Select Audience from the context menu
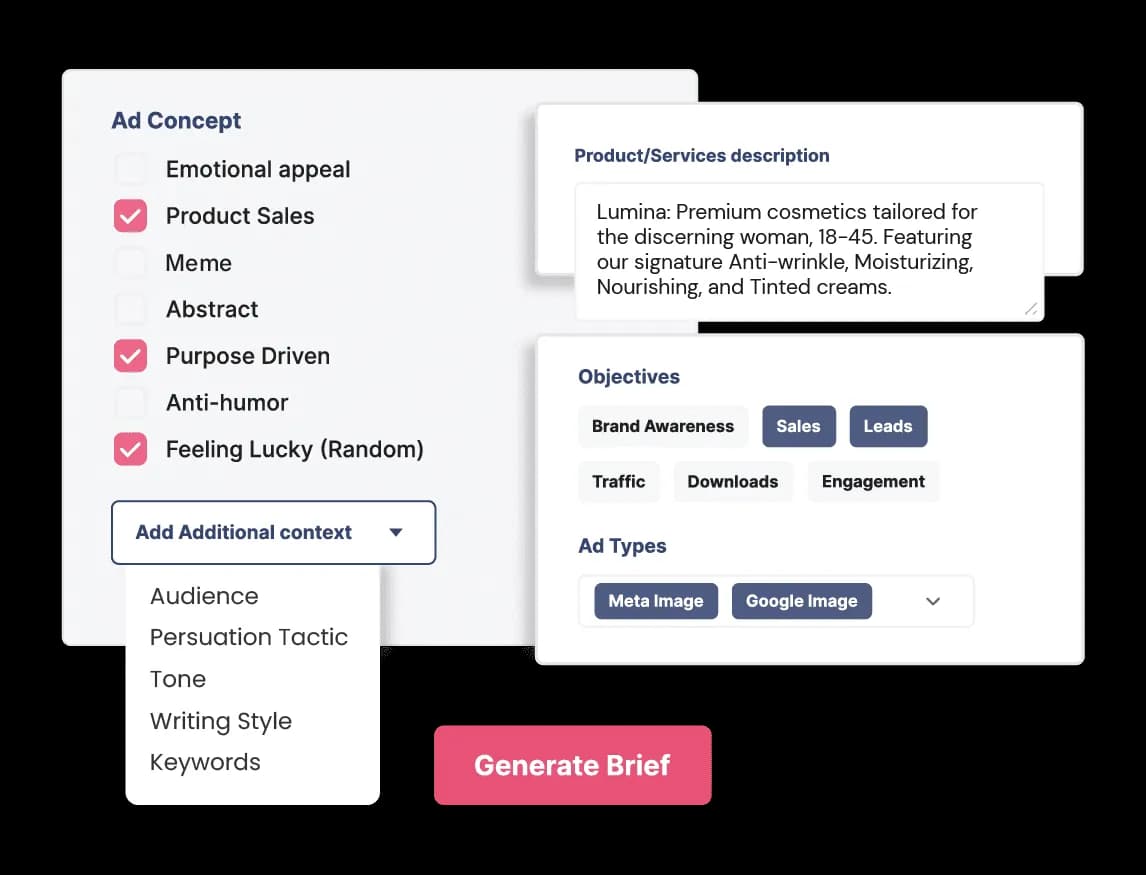 coord(204,595)
